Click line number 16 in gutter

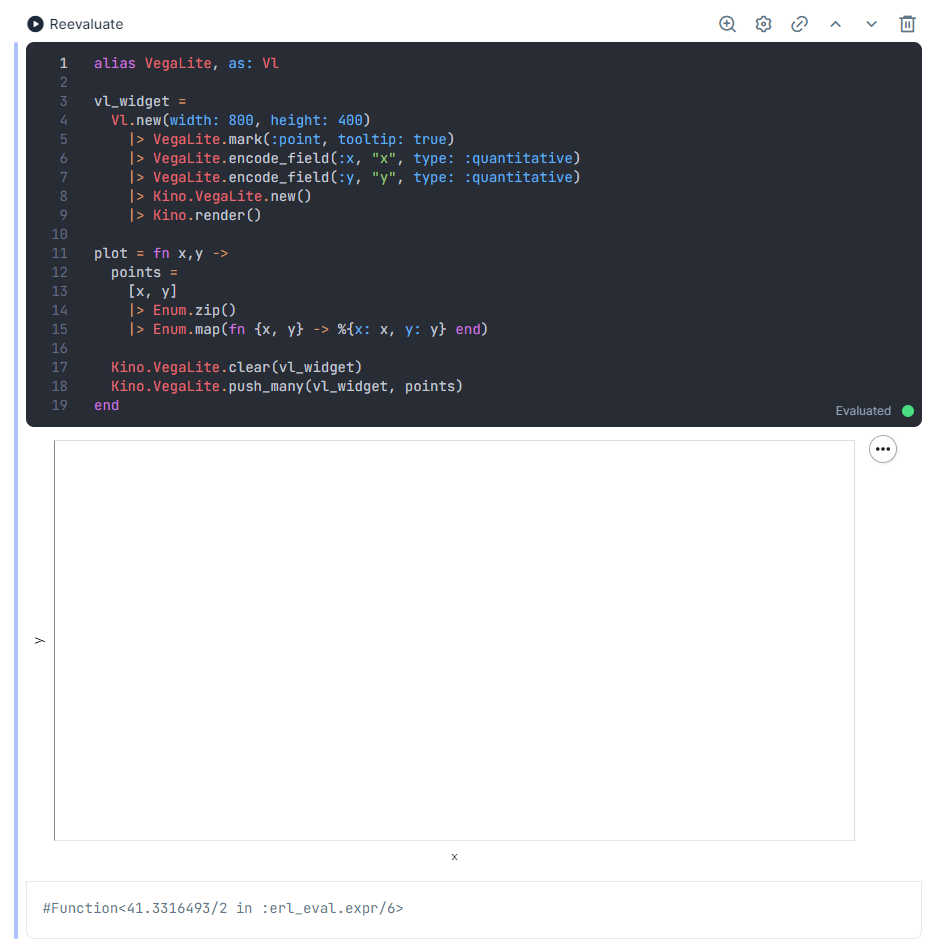tap(59, 348)
